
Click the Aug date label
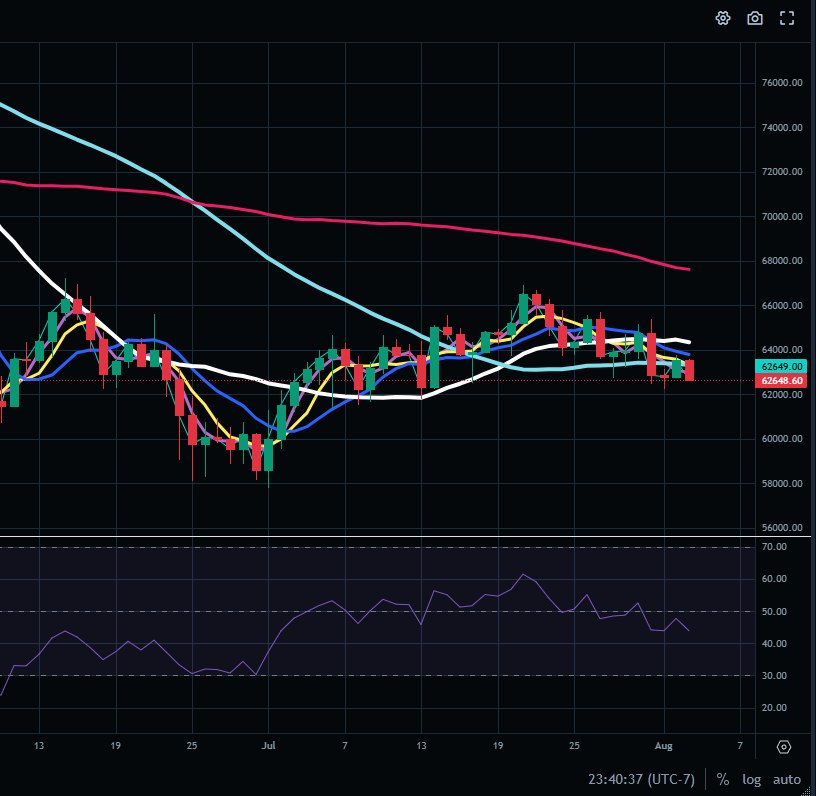[664, 746]
